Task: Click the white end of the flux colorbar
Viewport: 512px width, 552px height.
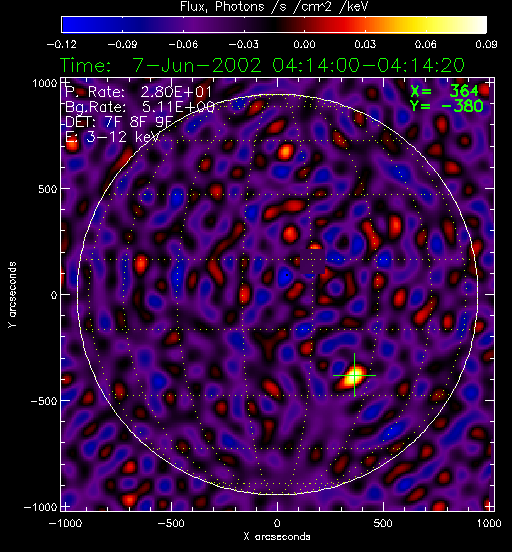Action: click(479, 25)
